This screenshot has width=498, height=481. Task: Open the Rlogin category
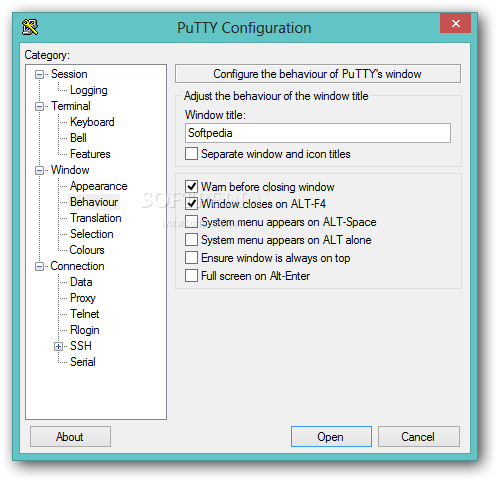point(85,330)
